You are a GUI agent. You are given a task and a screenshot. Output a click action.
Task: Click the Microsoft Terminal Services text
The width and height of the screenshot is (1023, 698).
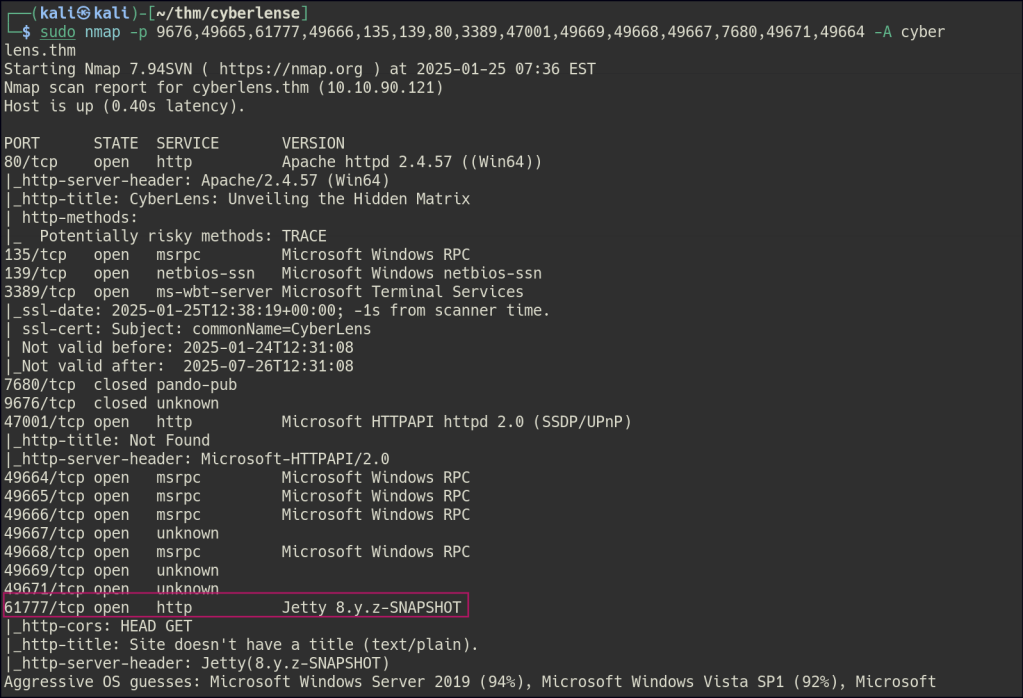click(402, 292)
